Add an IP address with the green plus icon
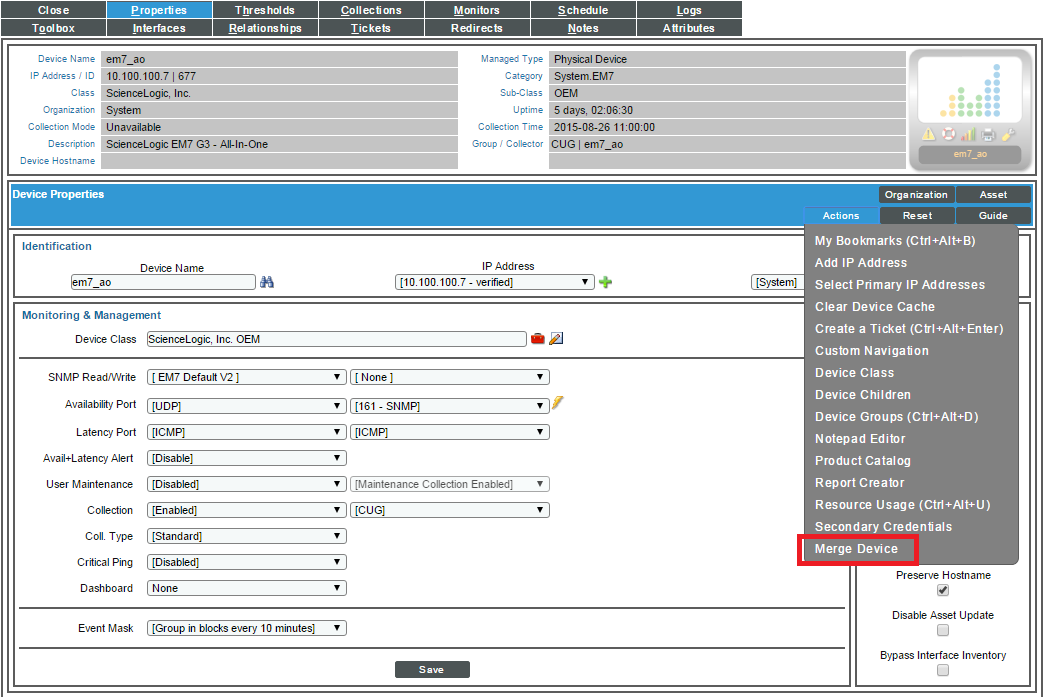Viewport: 1044px width, 697px height. pos(605,282)
